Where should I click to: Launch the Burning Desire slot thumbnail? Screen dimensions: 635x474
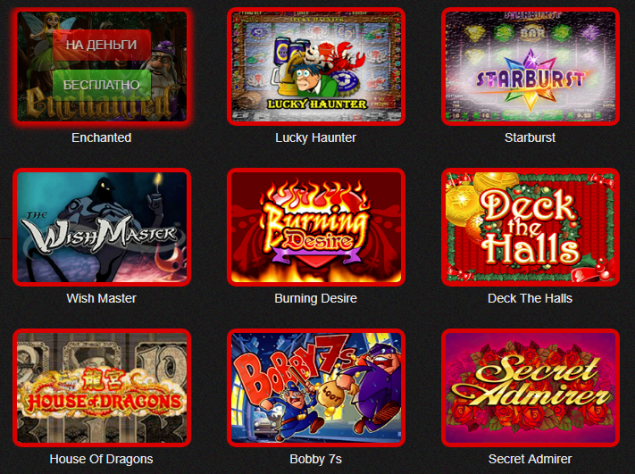pos(316,227)
